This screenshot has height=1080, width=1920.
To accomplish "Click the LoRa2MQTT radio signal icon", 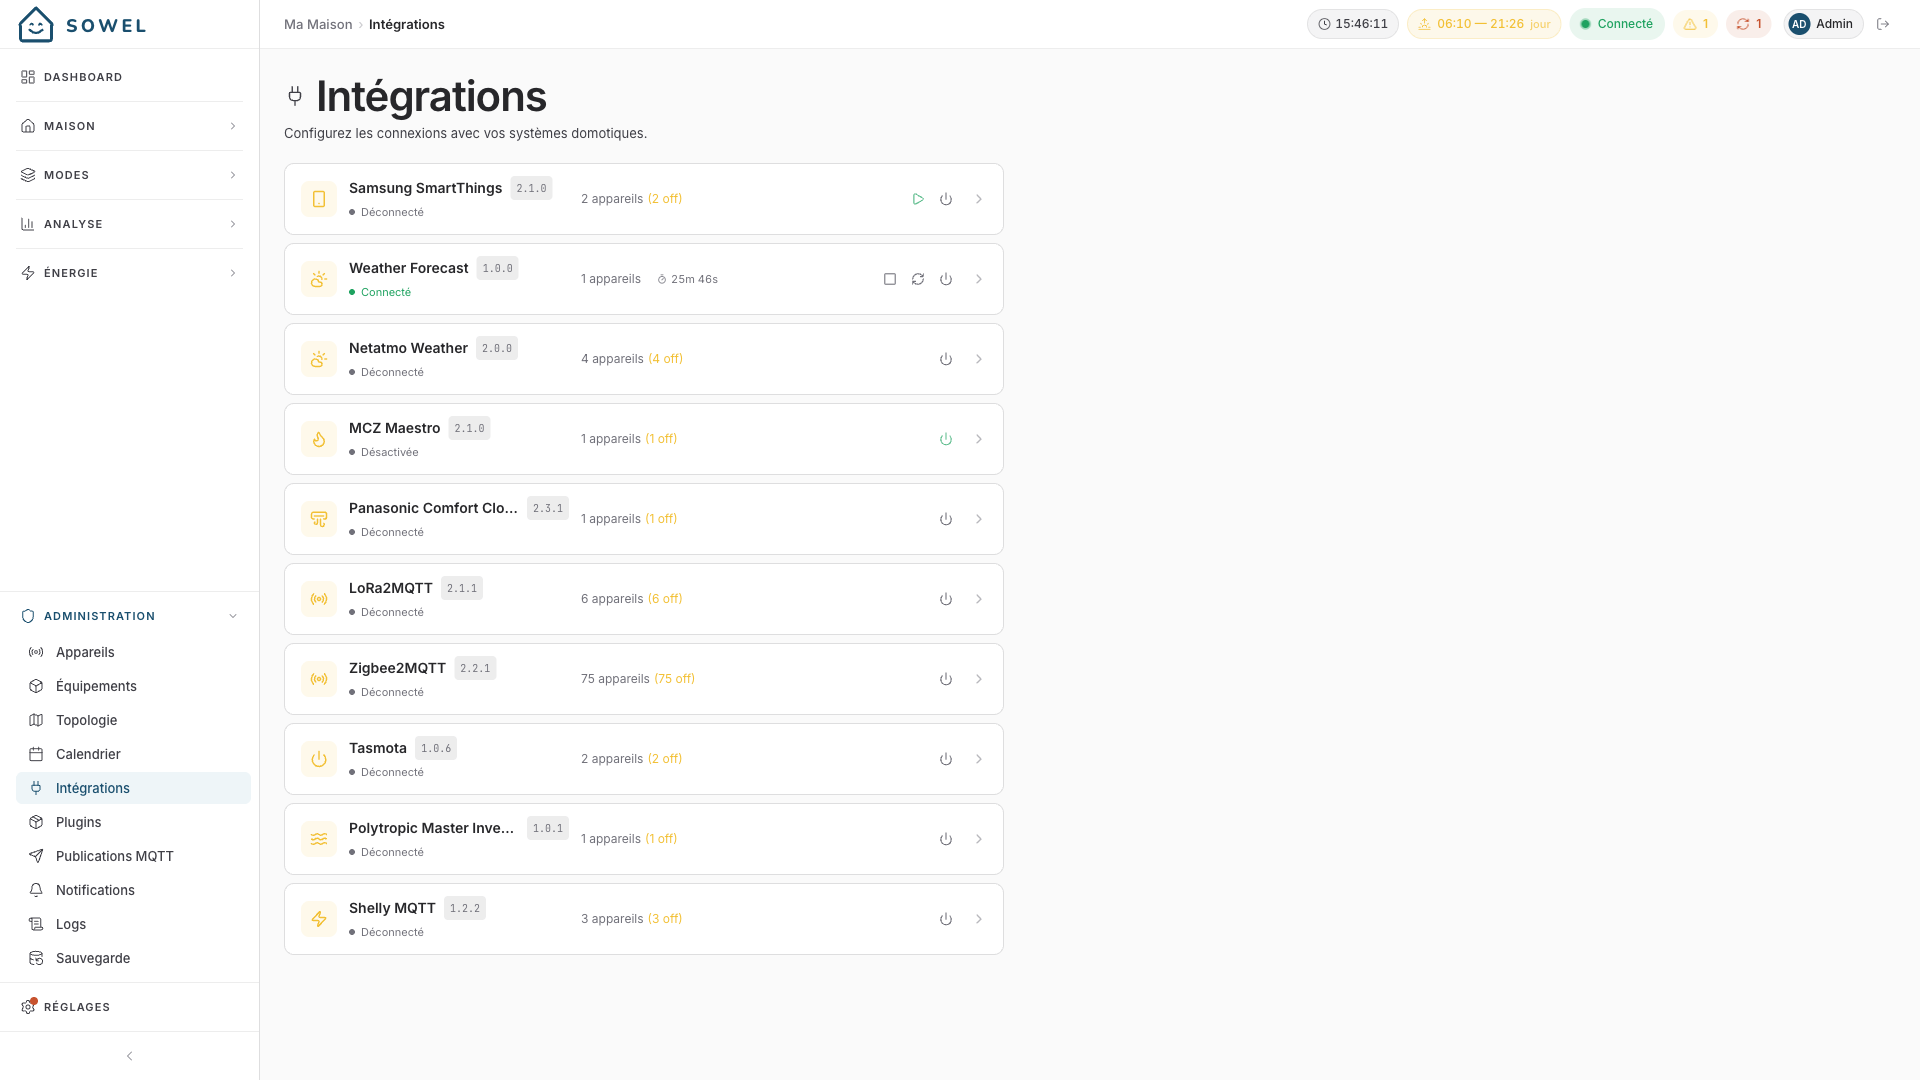I will (x=319, y=599).
